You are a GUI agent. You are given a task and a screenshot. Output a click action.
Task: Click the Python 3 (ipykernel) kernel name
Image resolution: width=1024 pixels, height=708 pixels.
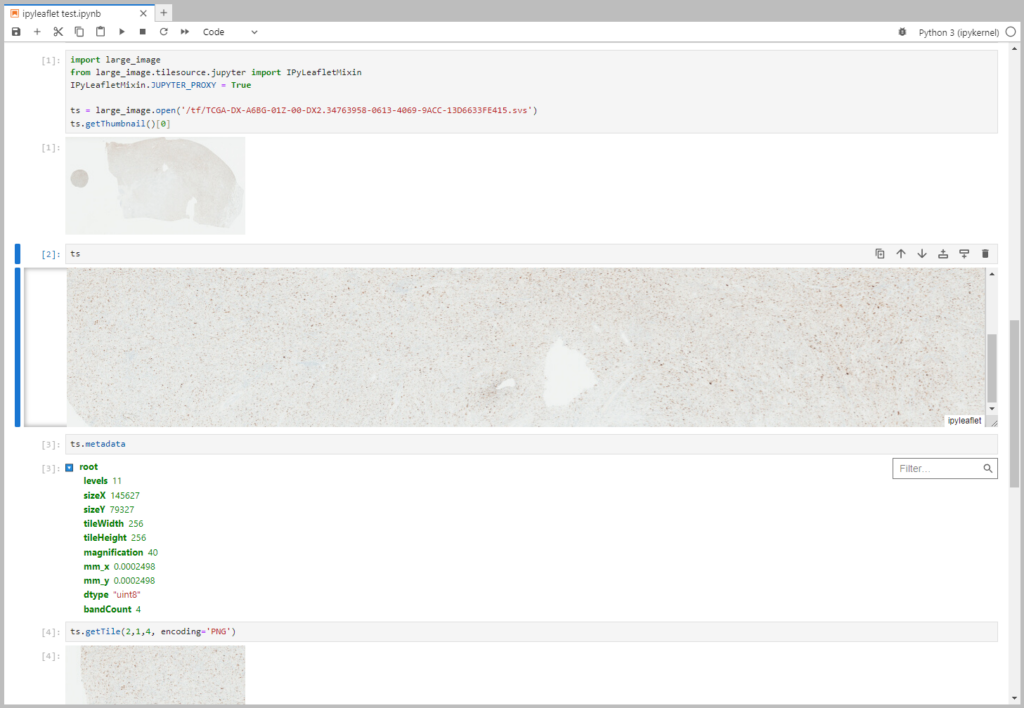(x=958, y=32)
